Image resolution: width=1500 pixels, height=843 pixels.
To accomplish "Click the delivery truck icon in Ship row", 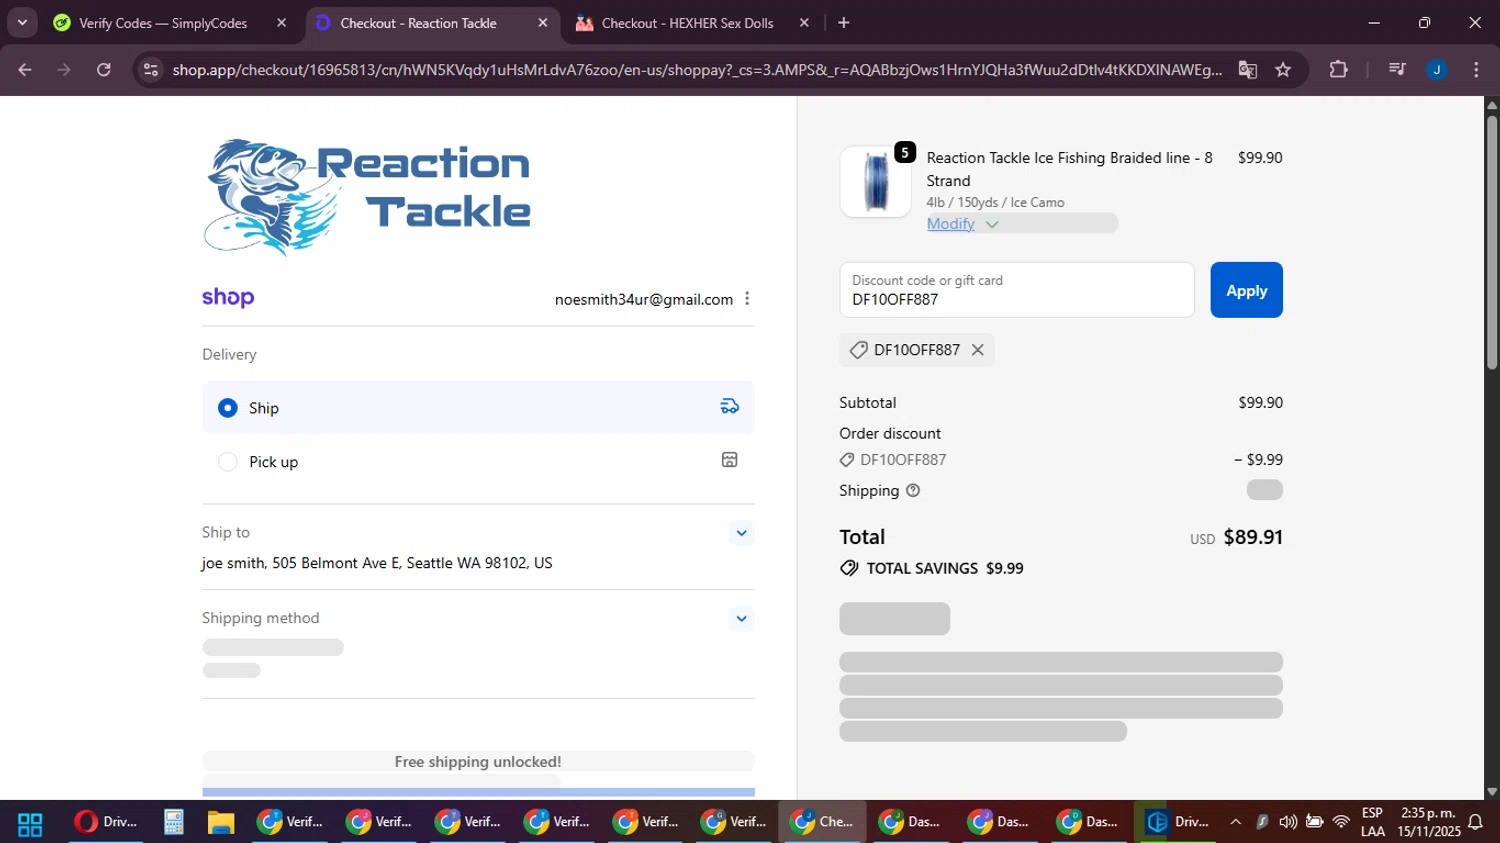I will coord(730,406).
